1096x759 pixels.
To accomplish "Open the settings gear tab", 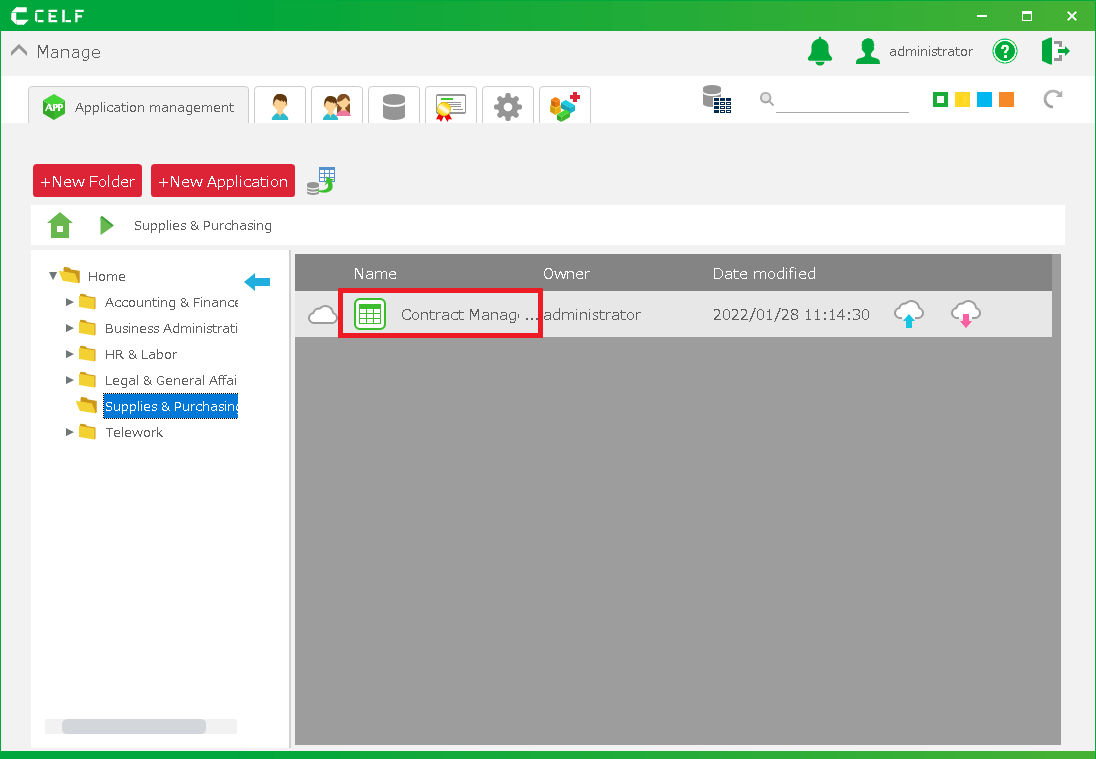I will click(507, 106).
